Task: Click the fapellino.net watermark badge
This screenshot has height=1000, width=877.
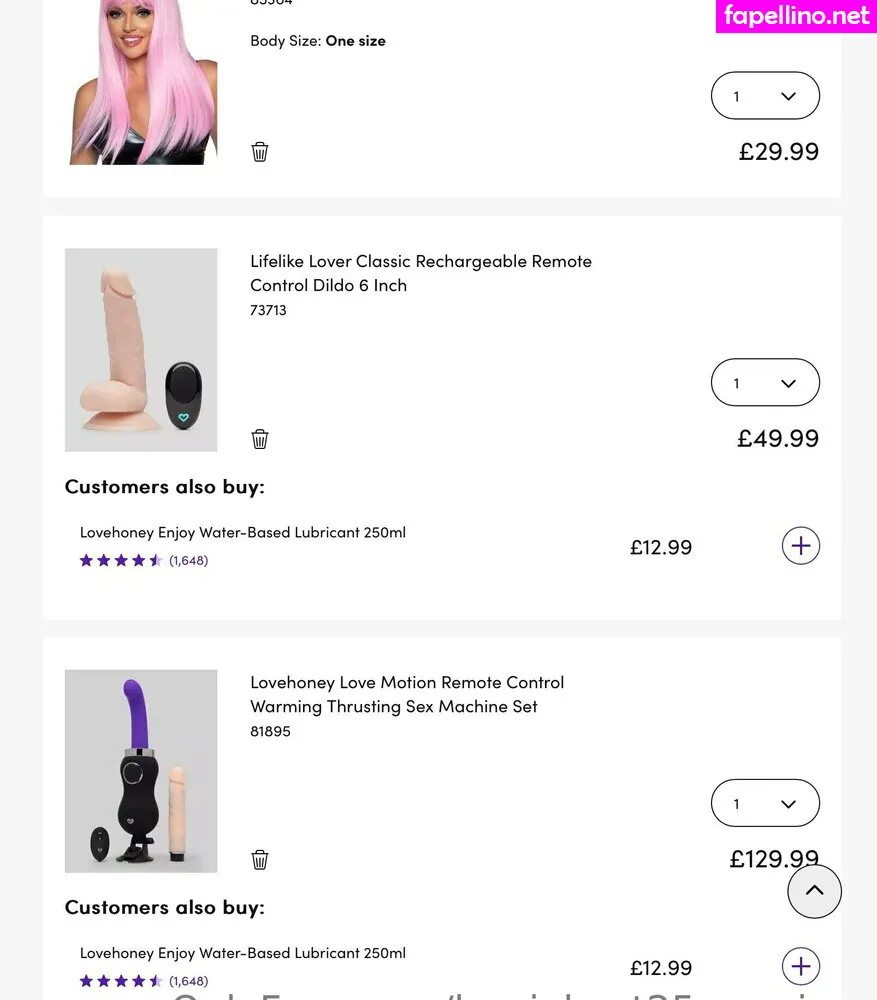Action: click(796, 16)
